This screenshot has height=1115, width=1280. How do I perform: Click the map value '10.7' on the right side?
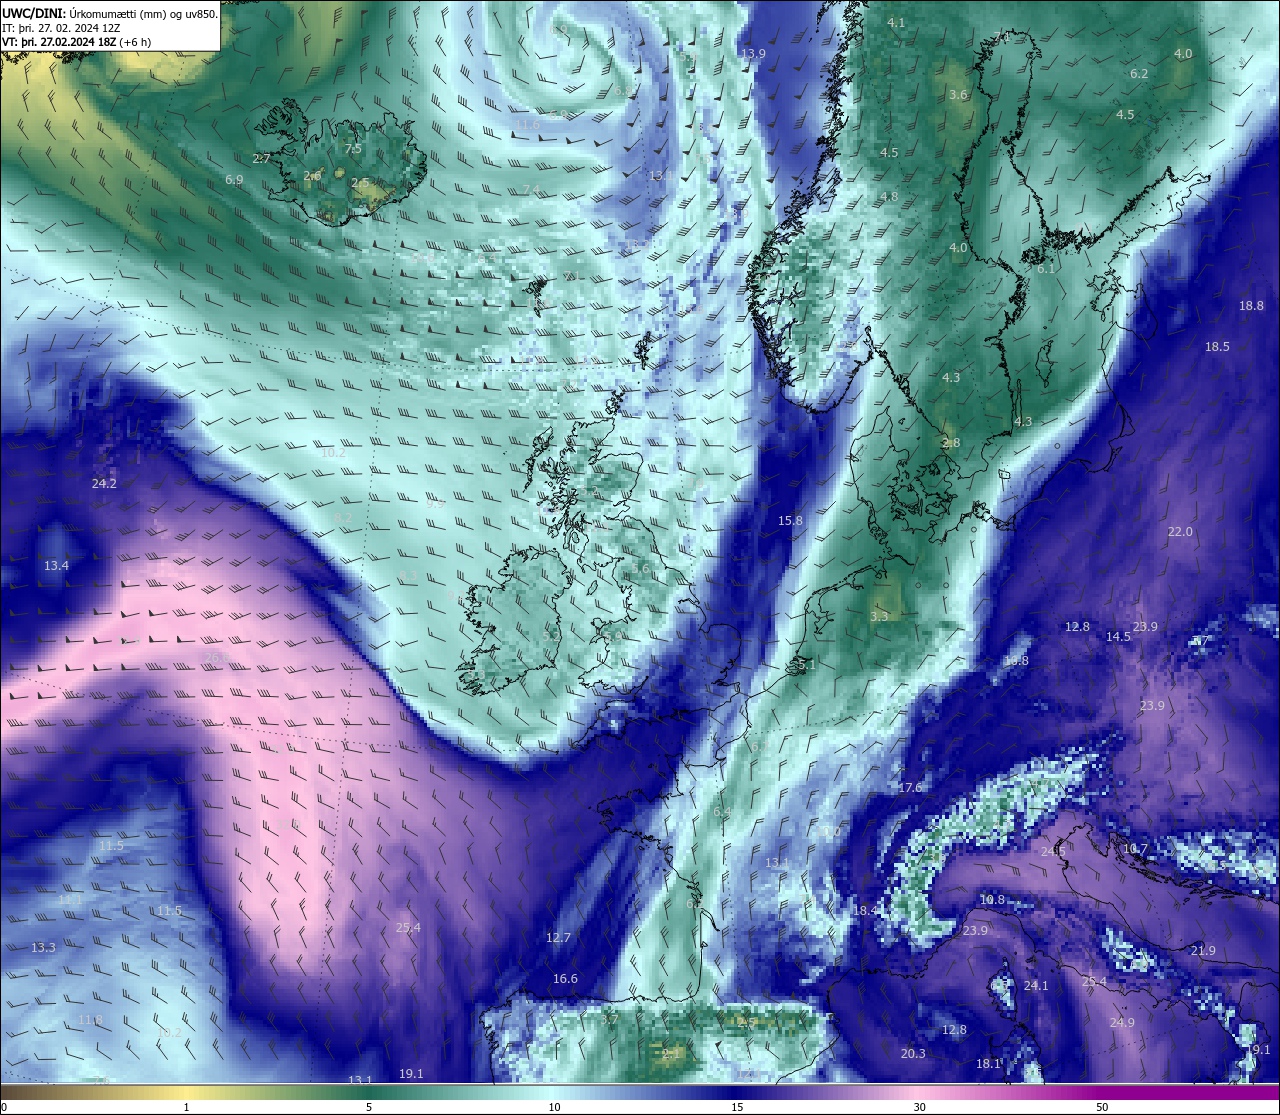1135,848
